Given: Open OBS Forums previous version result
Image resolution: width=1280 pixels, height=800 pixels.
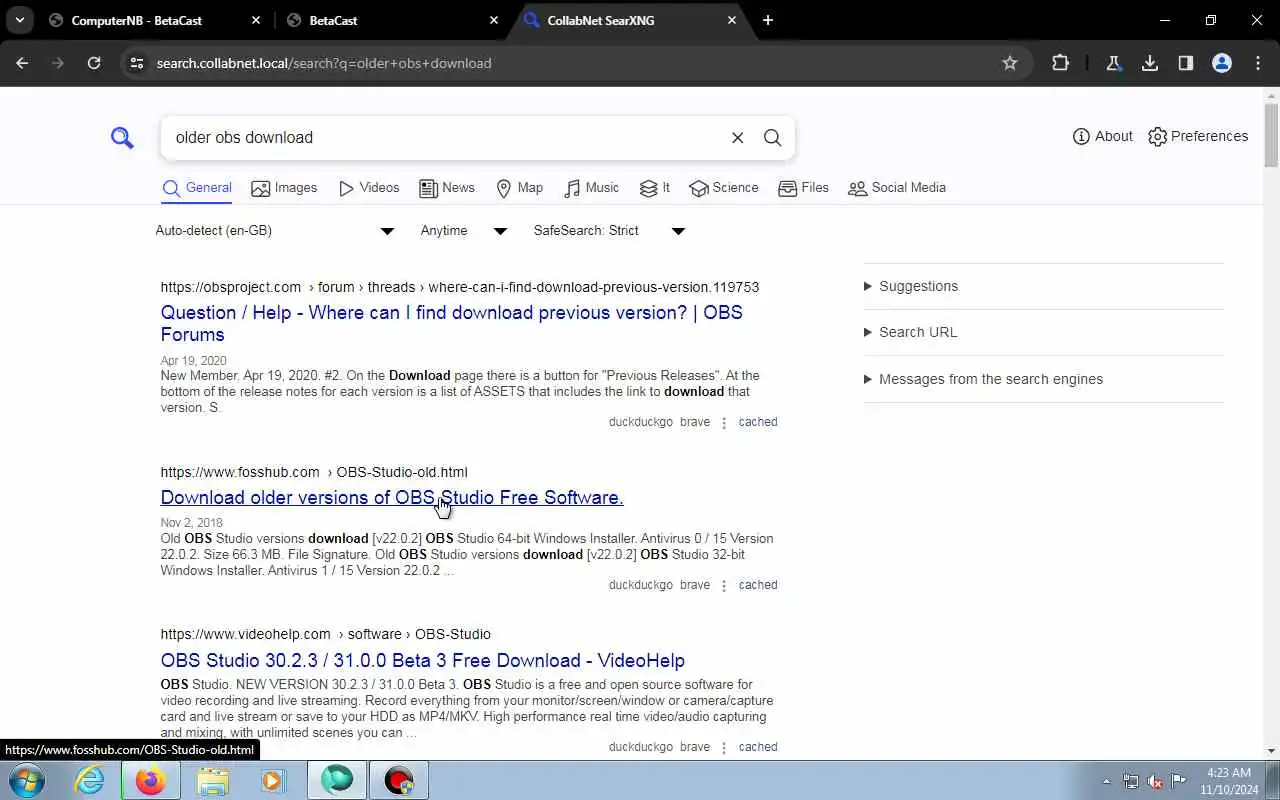Looking at the screenshot, I should 451,323.
